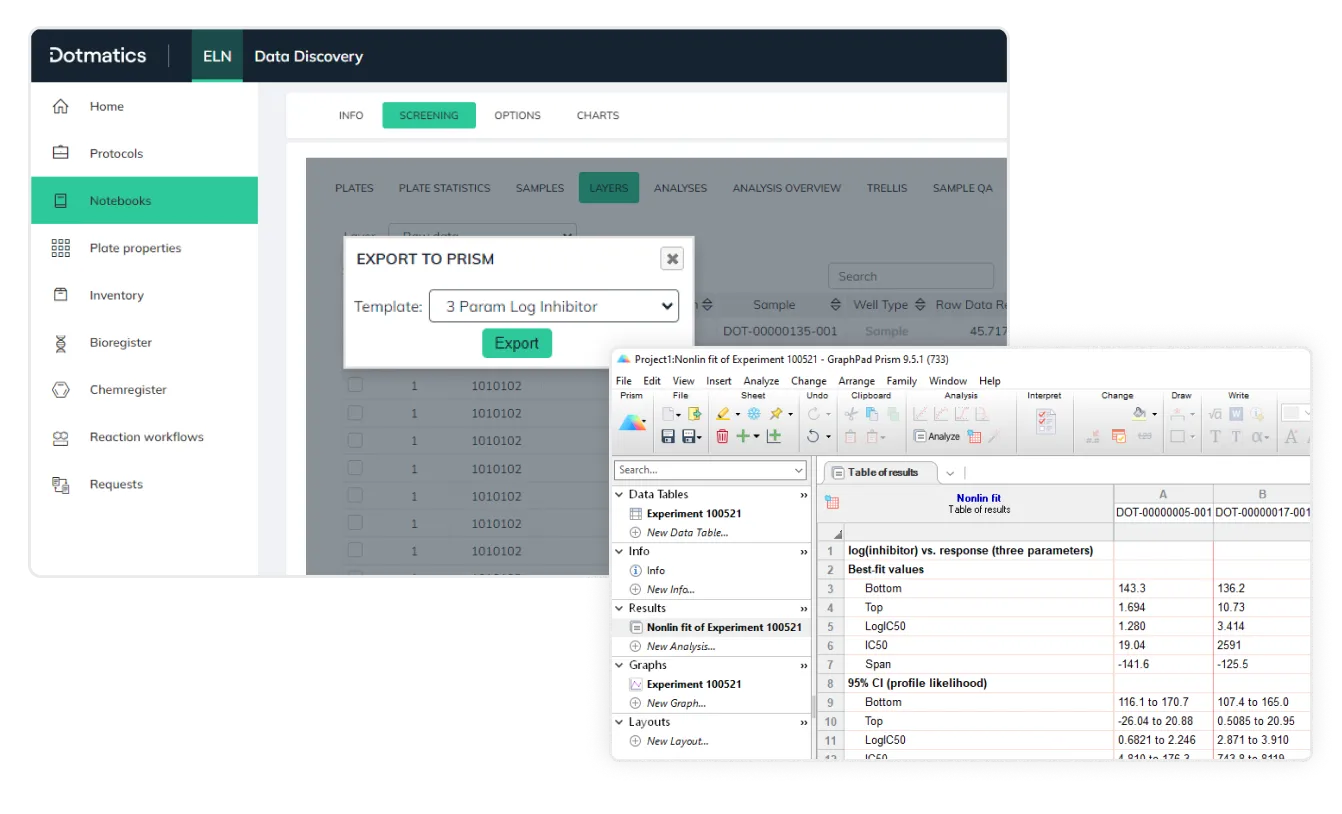Click New Analysis link in navigator

tap(681, 647)
